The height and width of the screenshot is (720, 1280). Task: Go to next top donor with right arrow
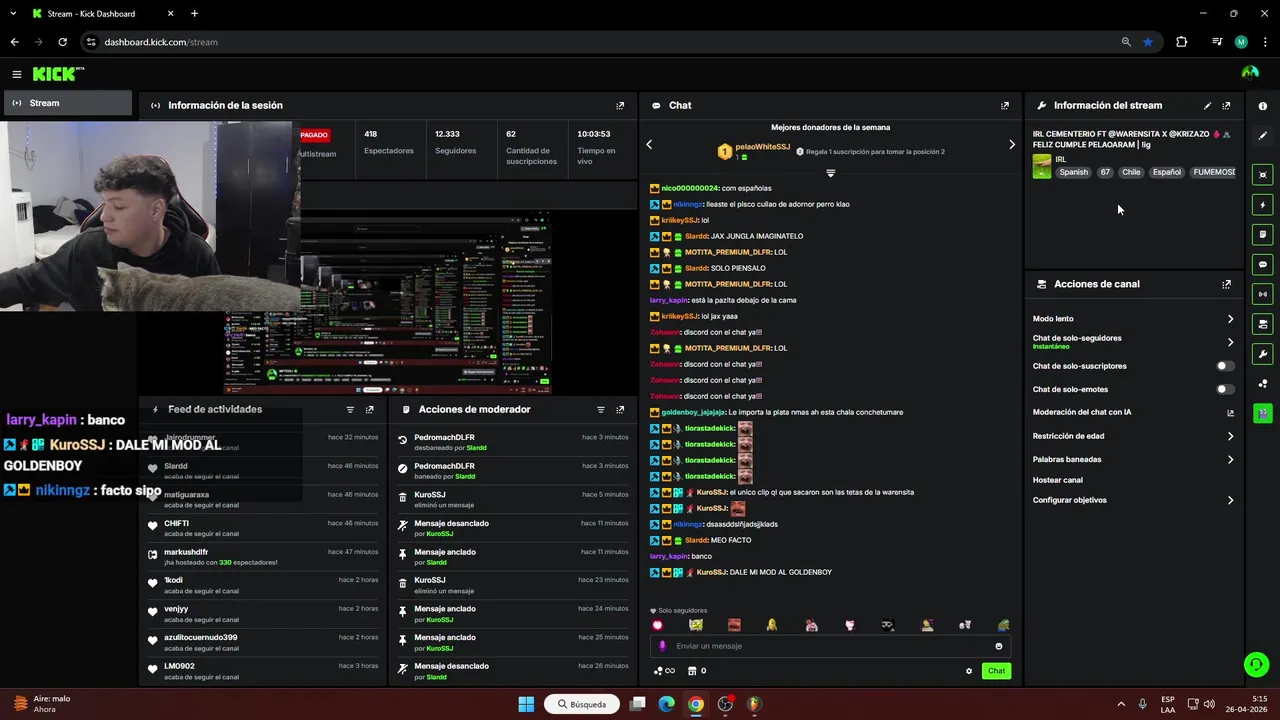pyautogui.click(x=1011, y=145)
